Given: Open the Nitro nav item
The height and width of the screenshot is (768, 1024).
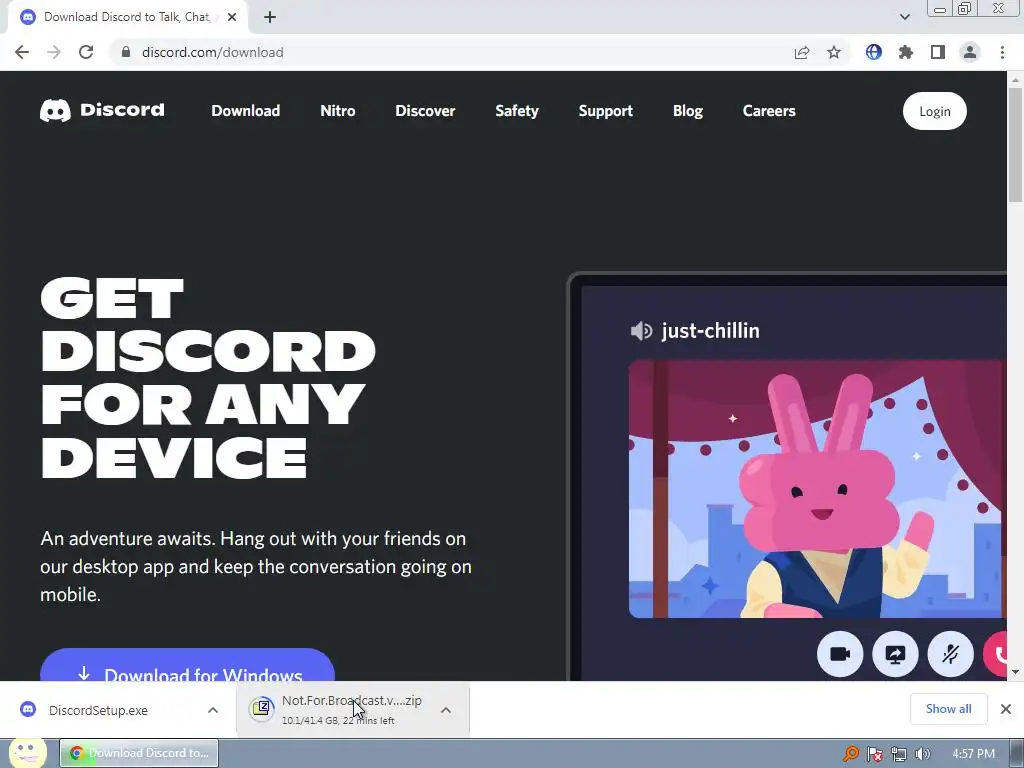Looking at the screenshot, I should coord(338,111).
